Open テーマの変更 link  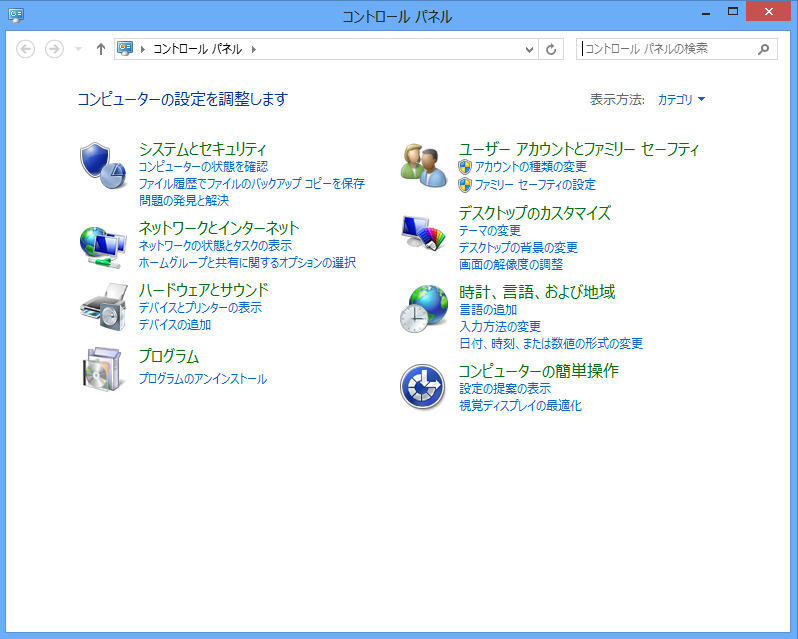[490, 230]
